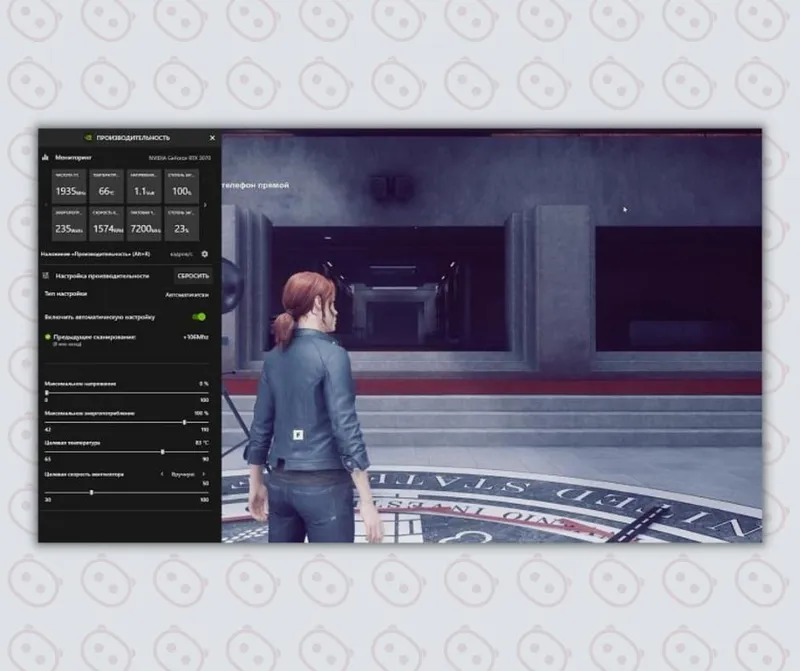Image resolution: width=800 pixels, height=671 pixels.
Task: Click the '83 °C' target temperature value
Action: click(202, 442)
